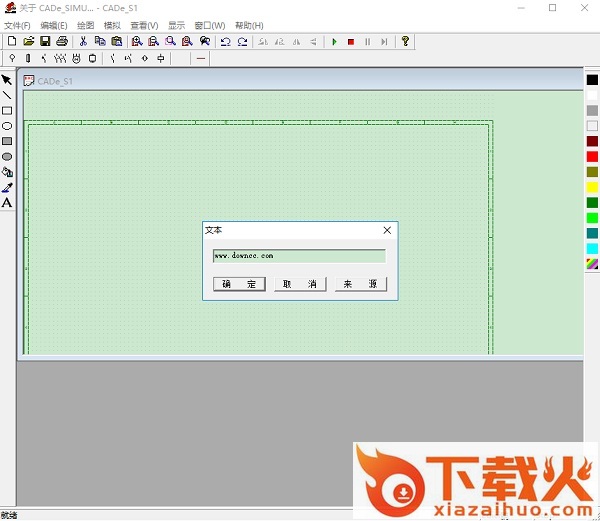Select the coil component icon
Image resolution: width=600 pixels, height=521 pixels.
point(161,58)
